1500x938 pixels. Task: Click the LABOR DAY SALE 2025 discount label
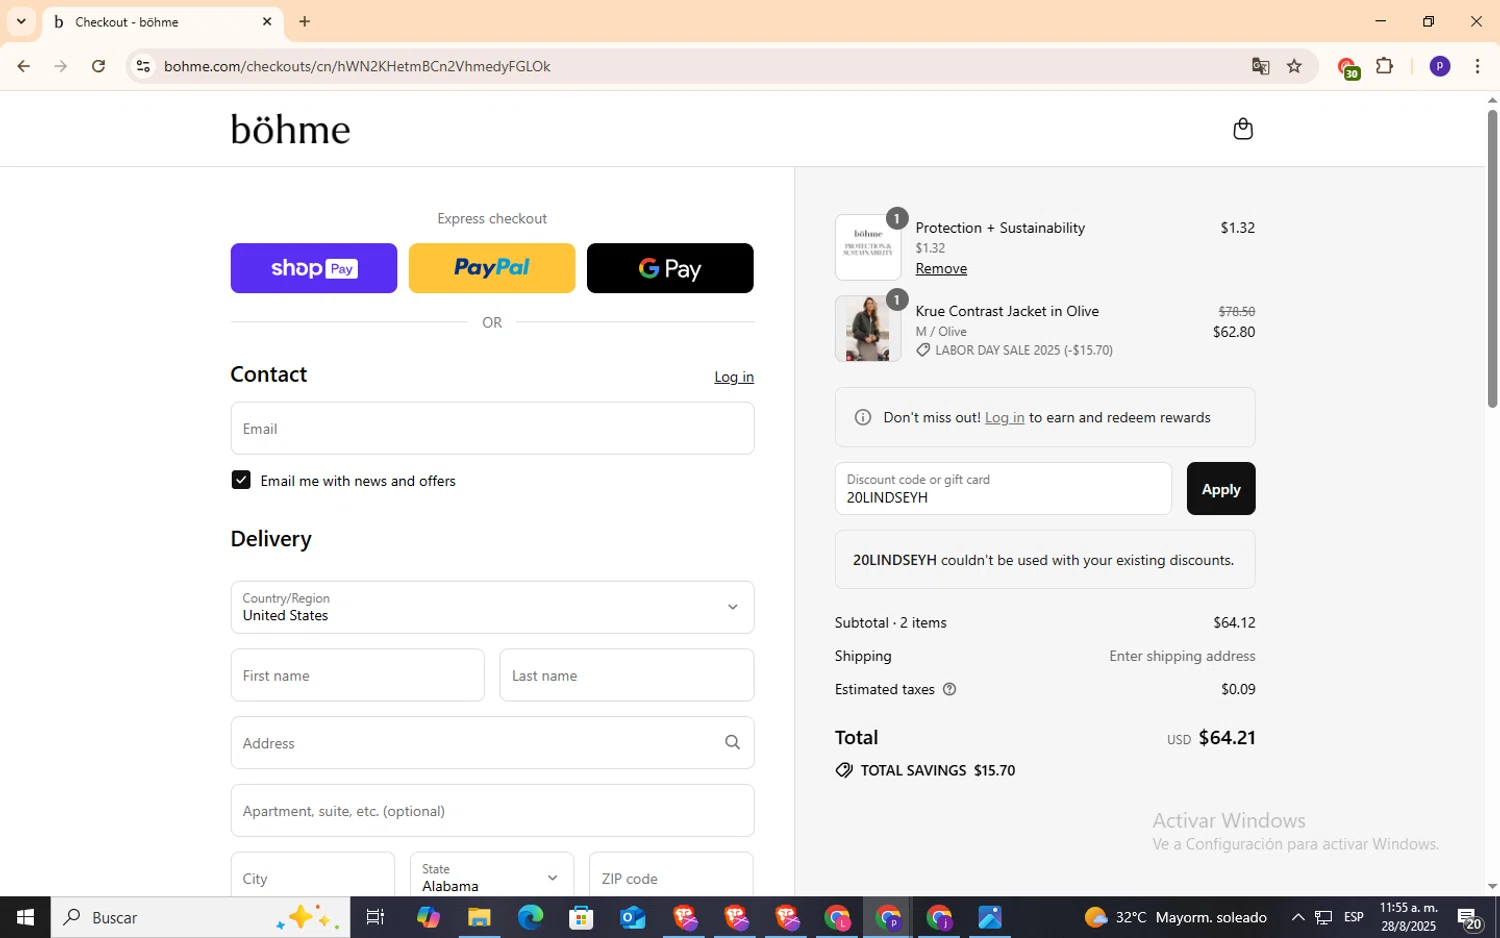(1024, 350)
